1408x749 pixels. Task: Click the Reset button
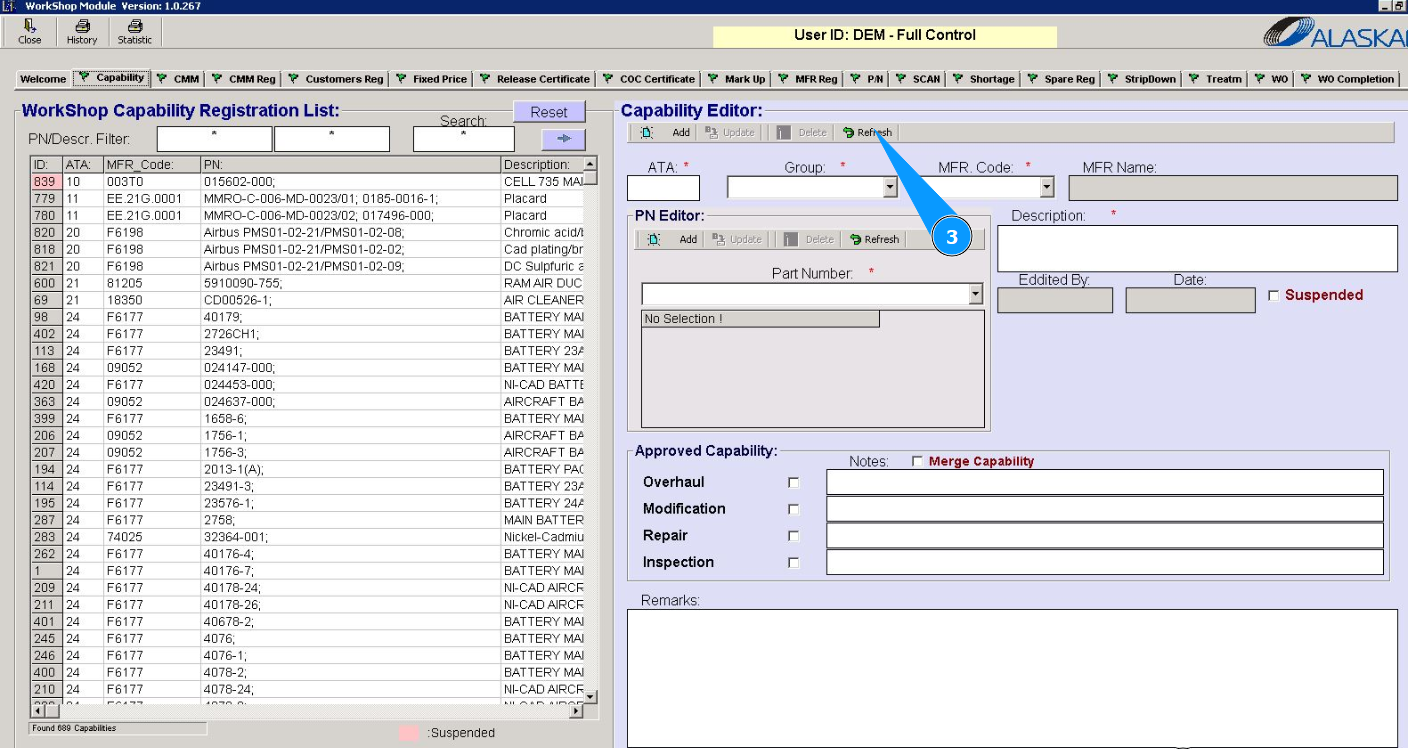pos(549,112)
